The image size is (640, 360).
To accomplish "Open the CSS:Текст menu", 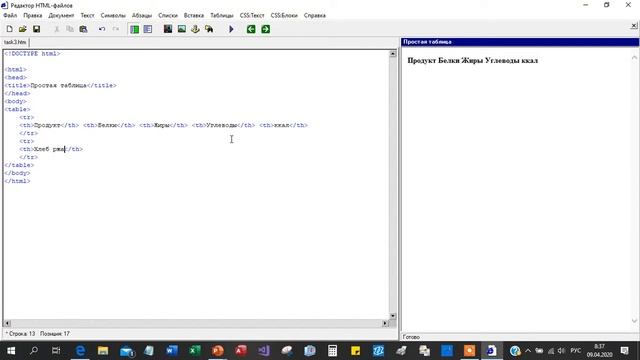I will [x=252, y=15].
